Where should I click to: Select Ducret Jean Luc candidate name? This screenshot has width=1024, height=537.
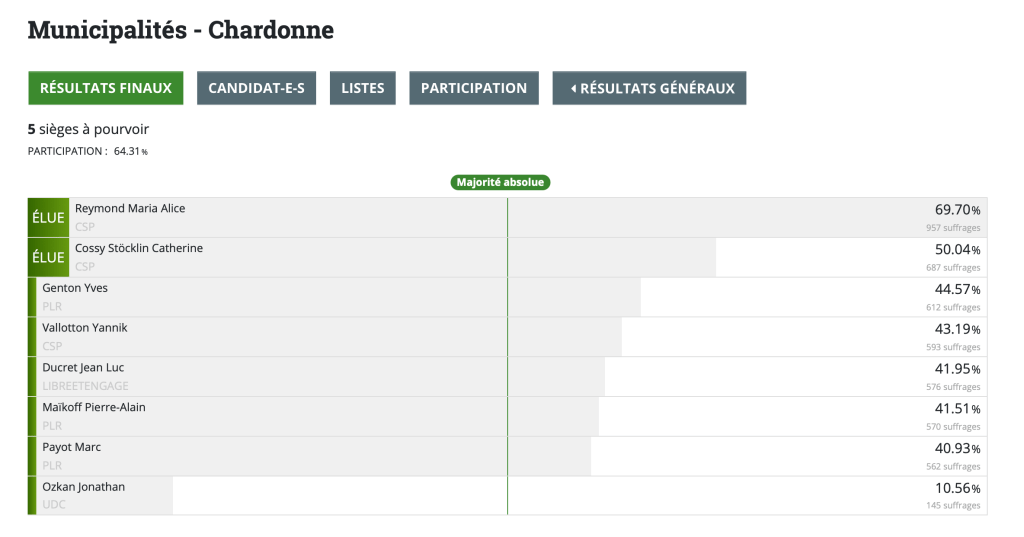(83, 368)
